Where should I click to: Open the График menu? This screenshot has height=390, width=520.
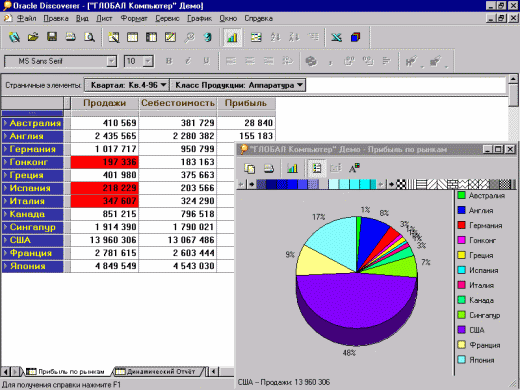[x=199, y=18]
